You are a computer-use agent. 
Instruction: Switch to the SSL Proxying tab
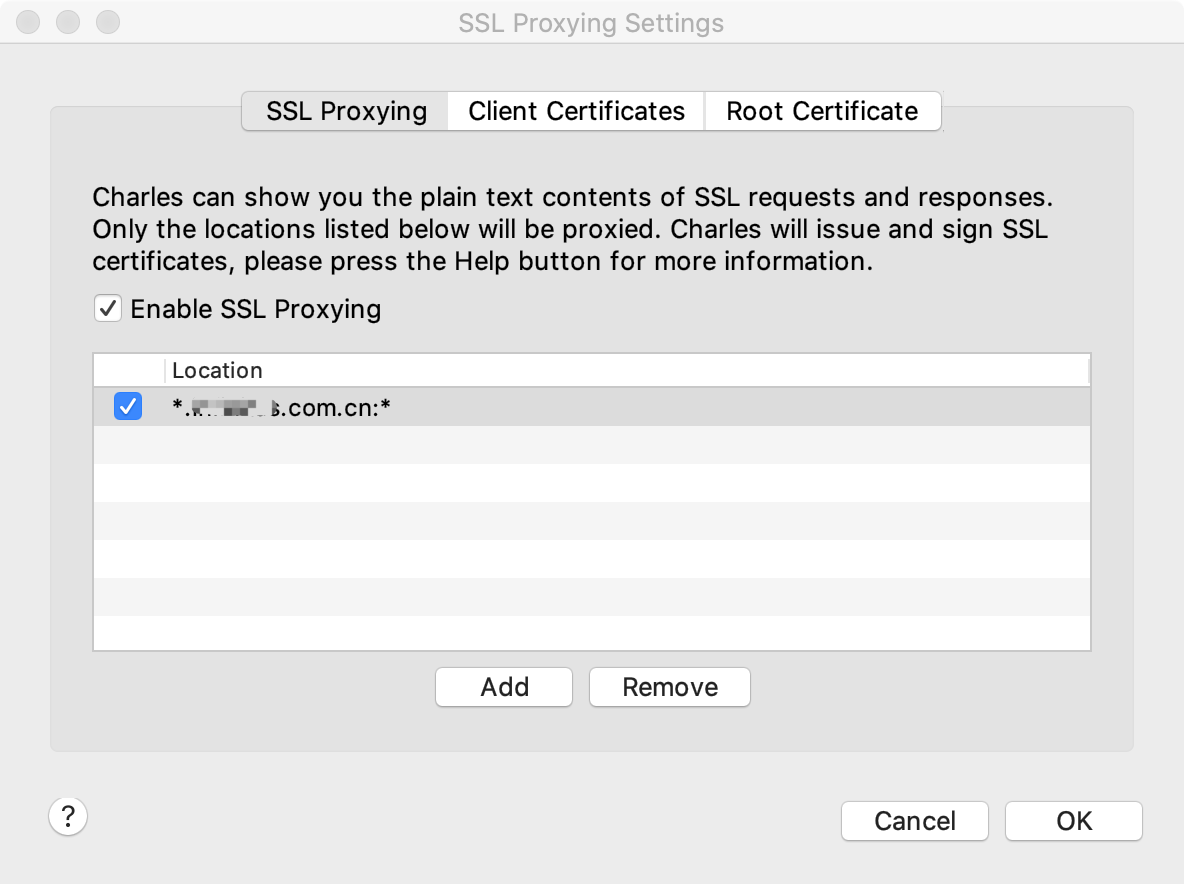click(x=346, y=110)
